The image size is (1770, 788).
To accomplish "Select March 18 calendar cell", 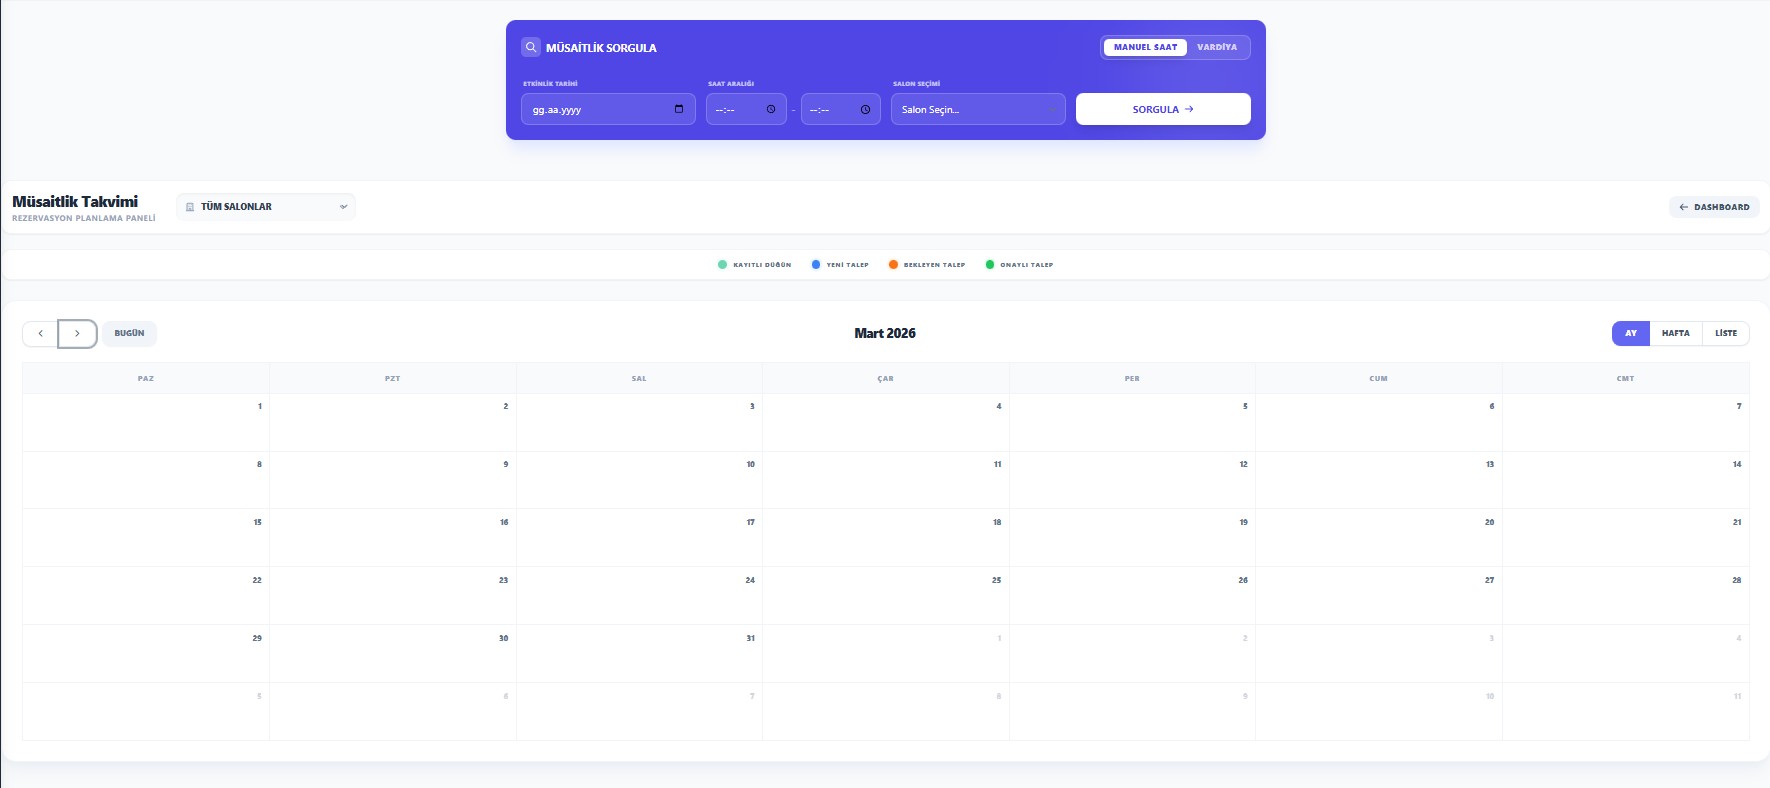I will 885,540.
